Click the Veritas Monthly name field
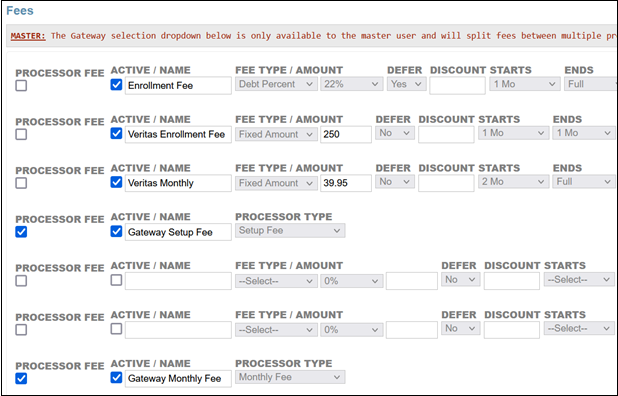The height and width of the screenshot is (396, 618). click(x=178, y=183)
